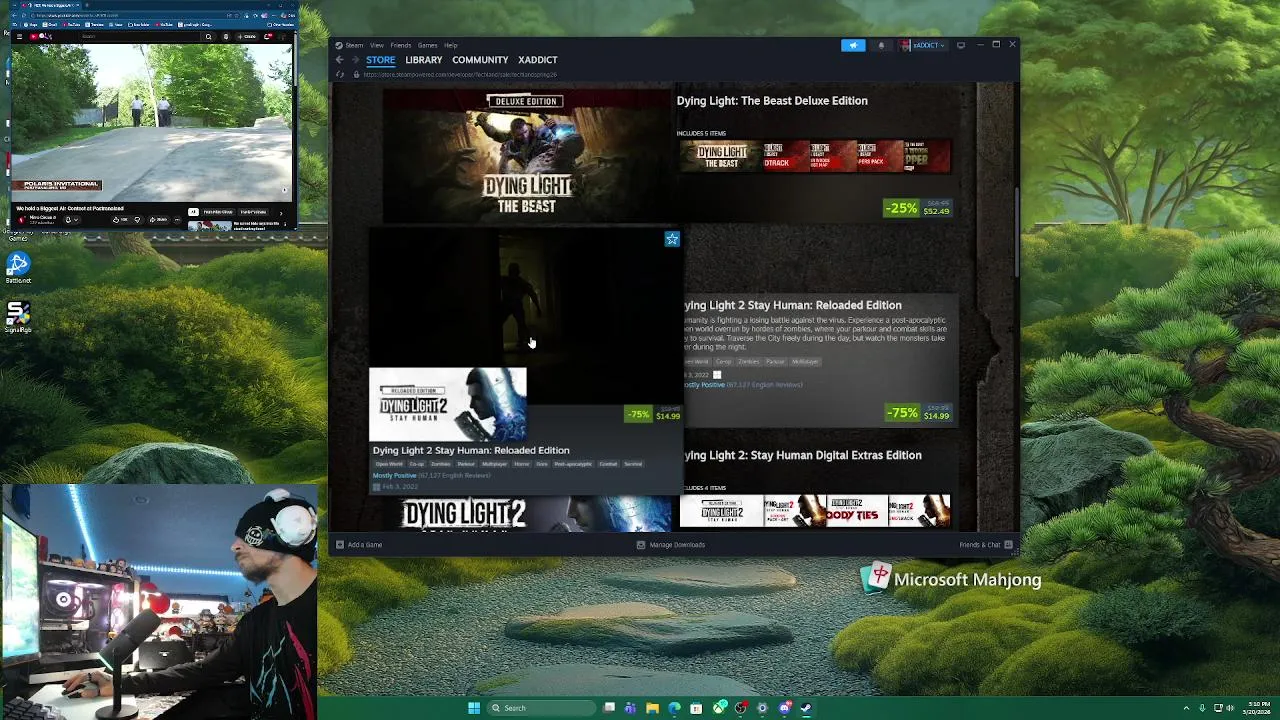The height and width of the screenshot is (720, 1280).
Task: Click the Reloaded Edition small capsule thumbnail
Action: 448,404
